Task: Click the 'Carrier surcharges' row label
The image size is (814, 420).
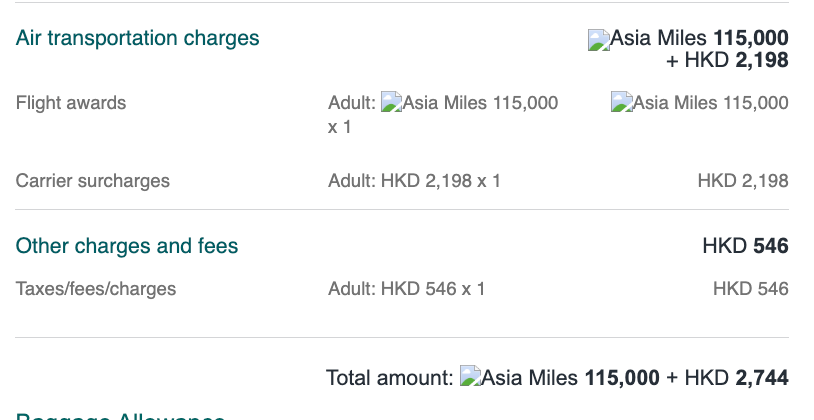Action: tap(92, 181)
